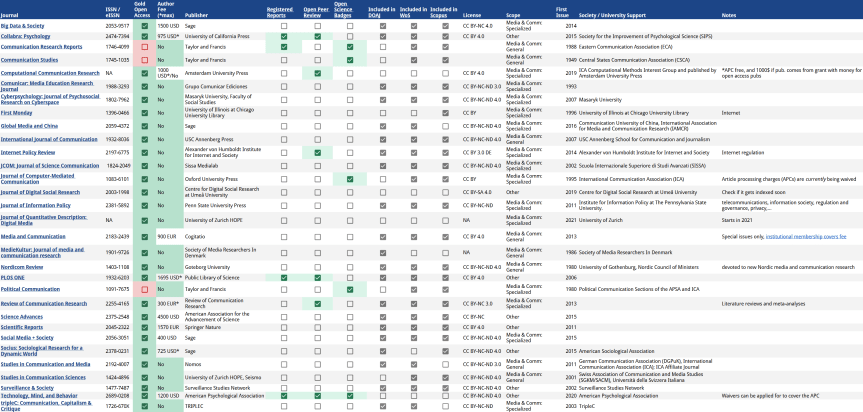
Task: Check Gold Open Access for Communication Research Reports
Action: (x=145, y=47)
